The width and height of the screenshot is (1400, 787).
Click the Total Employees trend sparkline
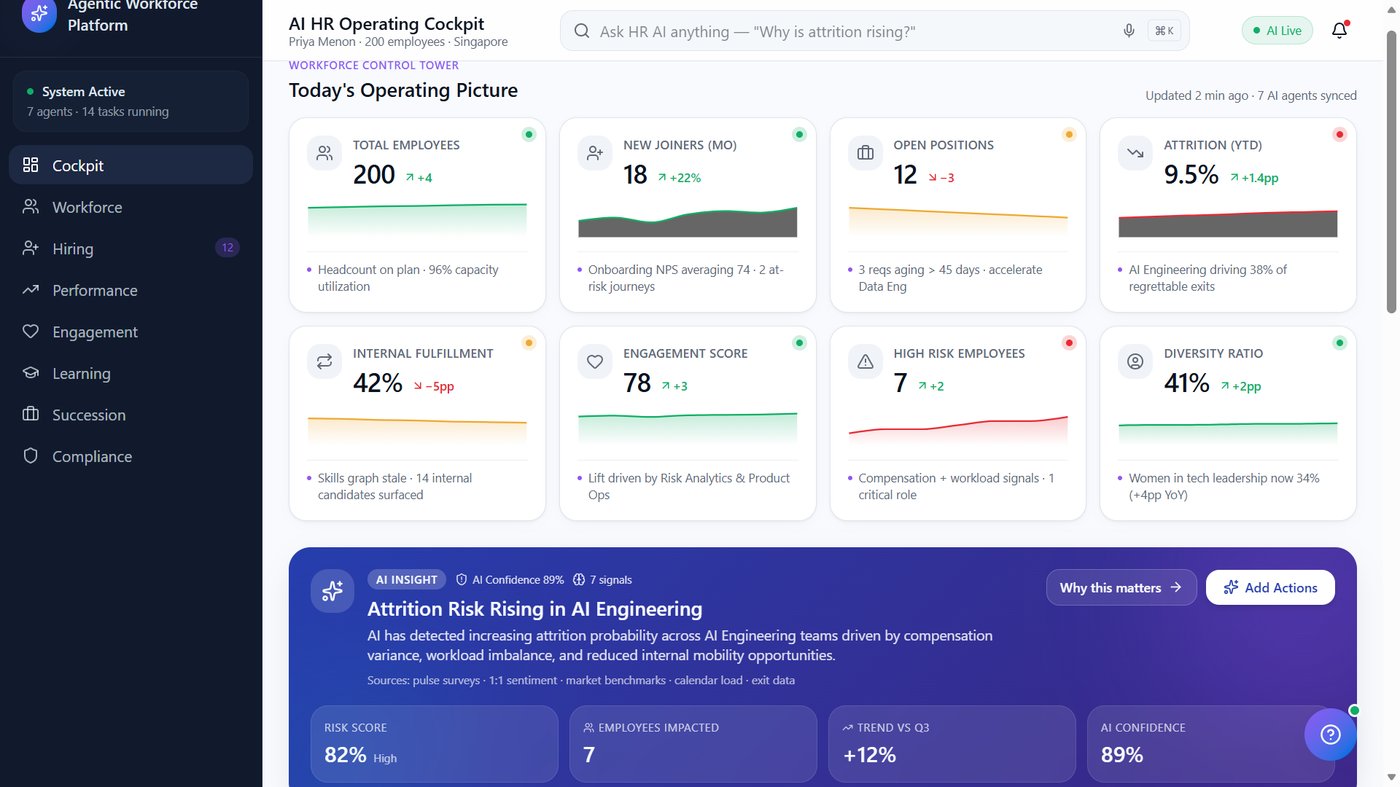point(417,219)
